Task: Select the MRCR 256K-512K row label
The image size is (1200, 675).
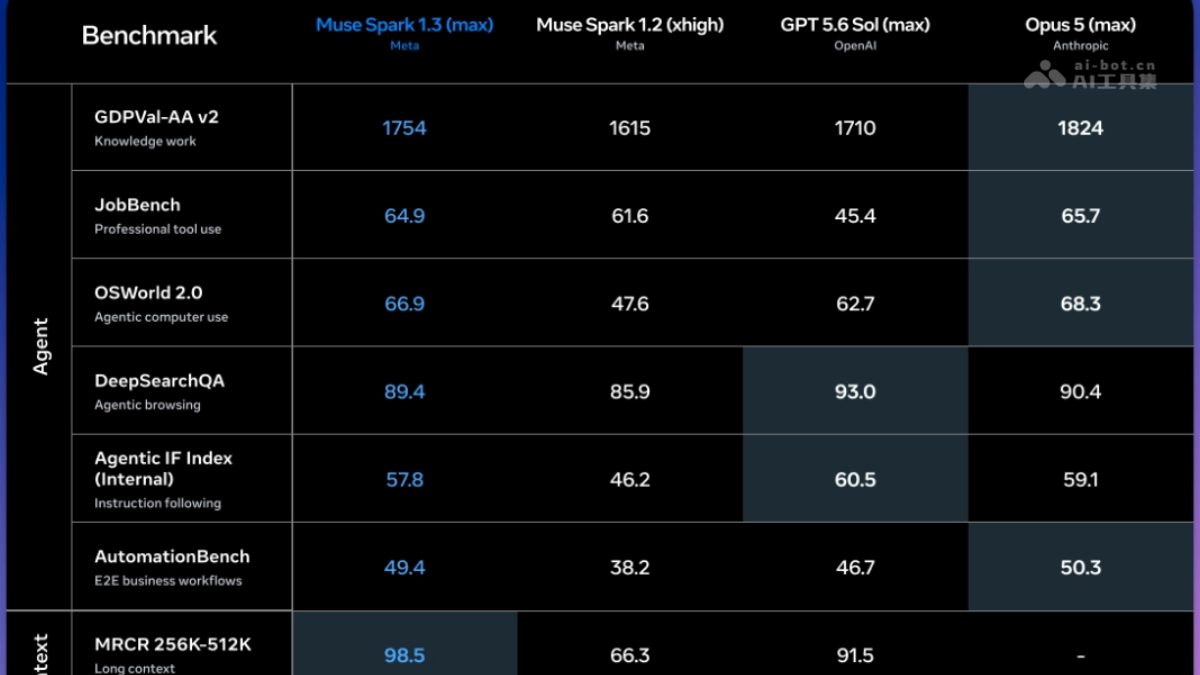Action: coord(172,654)
